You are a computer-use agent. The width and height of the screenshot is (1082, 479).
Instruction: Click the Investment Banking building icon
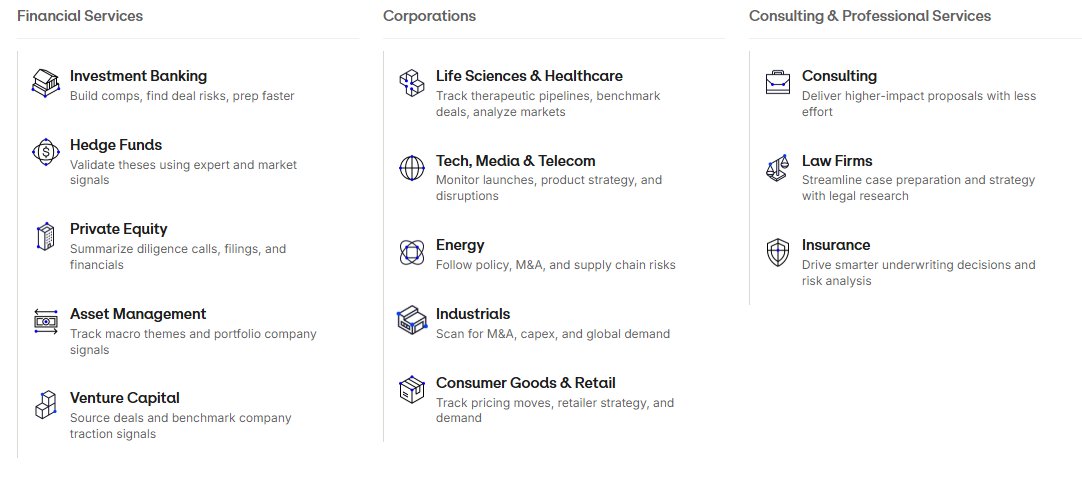46,83
